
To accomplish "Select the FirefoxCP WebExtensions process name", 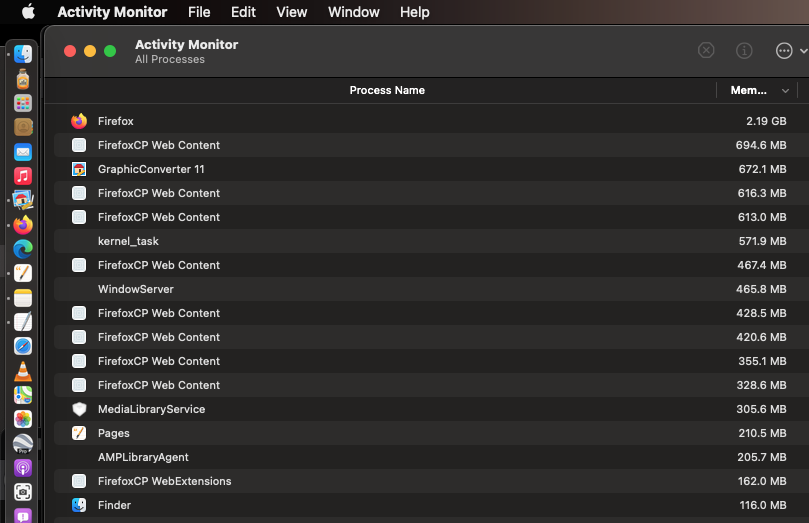I will [165, 481].
